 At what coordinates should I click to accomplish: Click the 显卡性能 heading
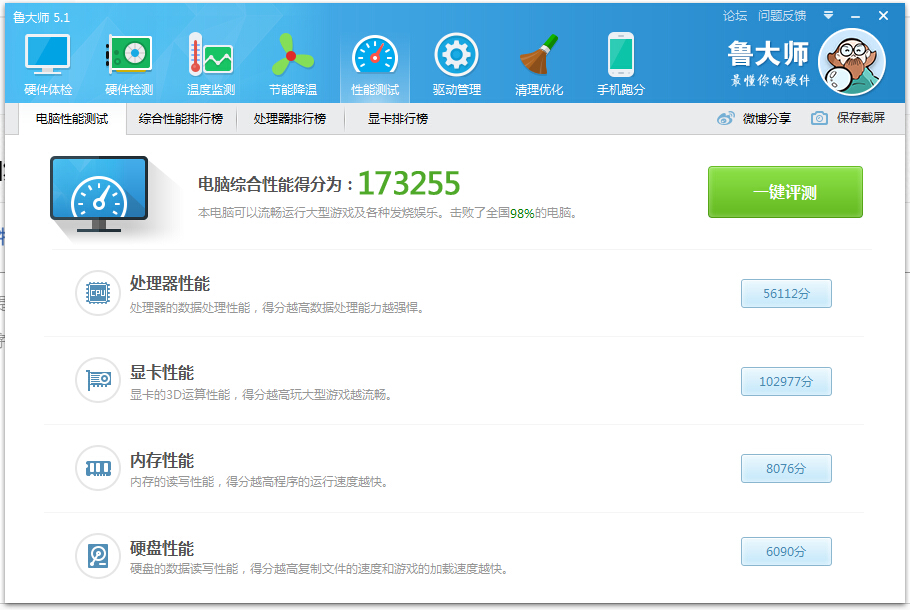(x=162, y=372)
